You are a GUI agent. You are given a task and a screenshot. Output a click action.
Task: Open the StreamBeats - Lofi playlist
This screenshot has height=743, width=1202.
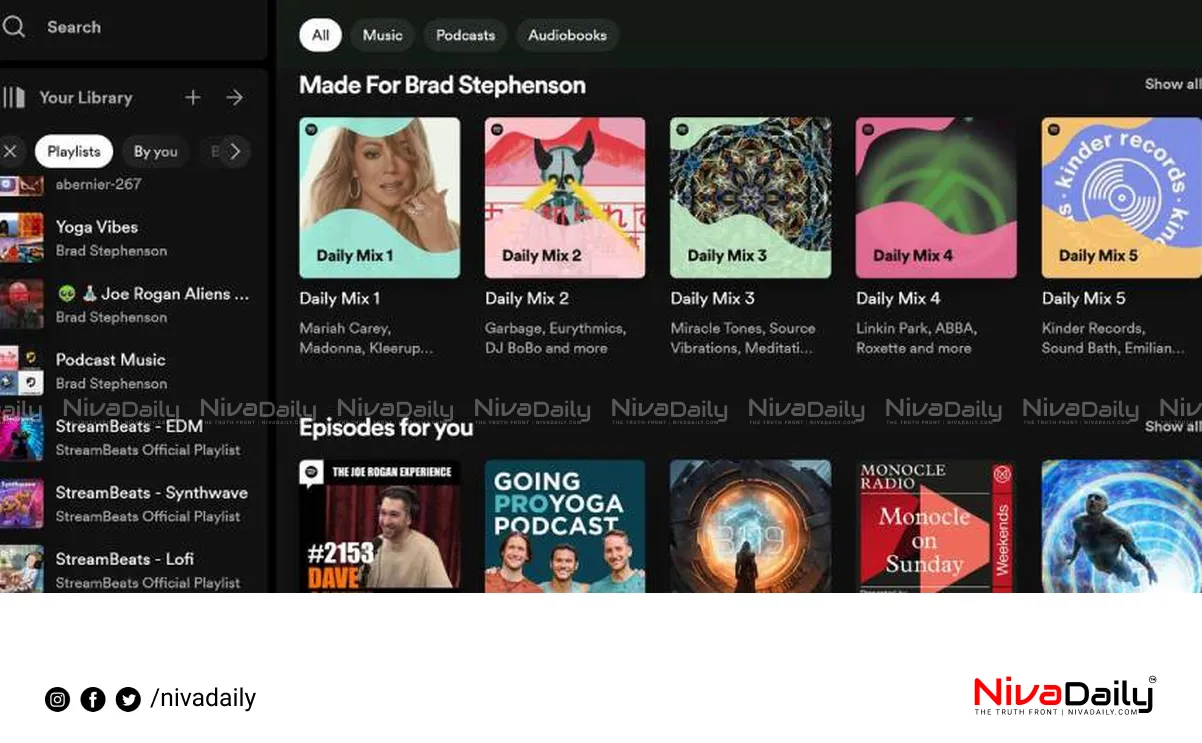point(130,569)
